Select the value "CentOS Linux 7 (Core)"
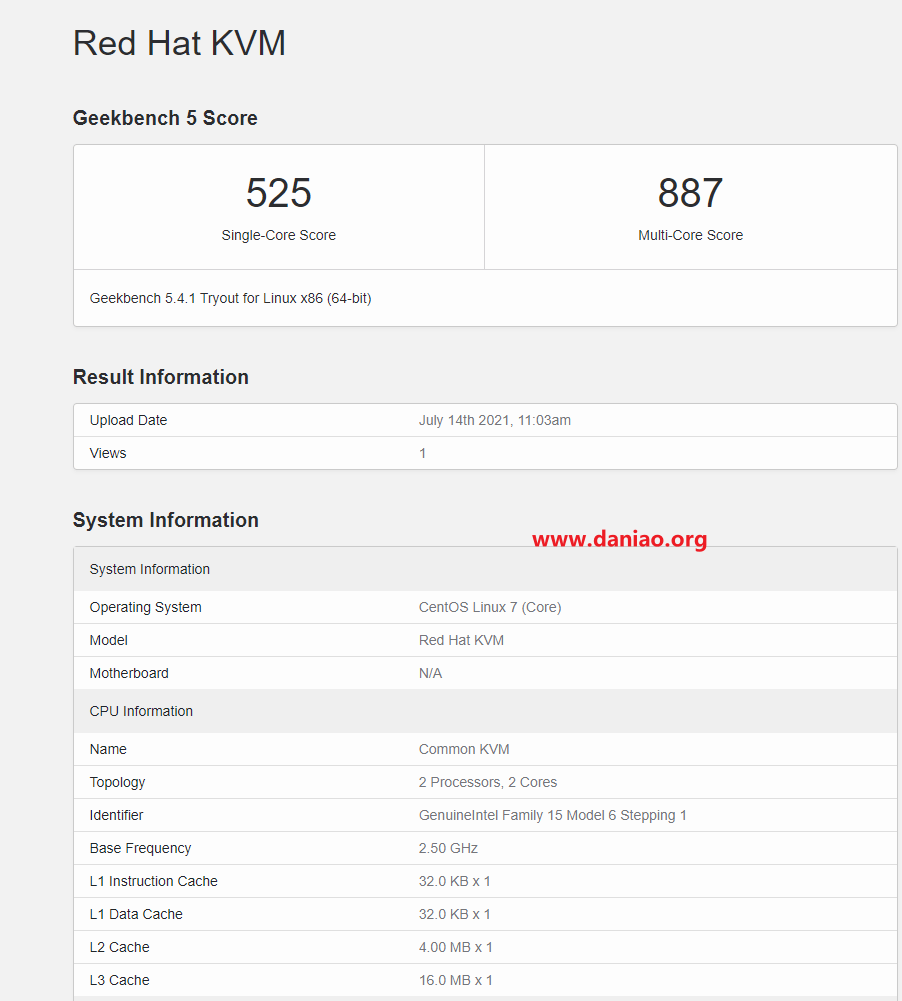902x1001 pixels. [x=490, y=607]
